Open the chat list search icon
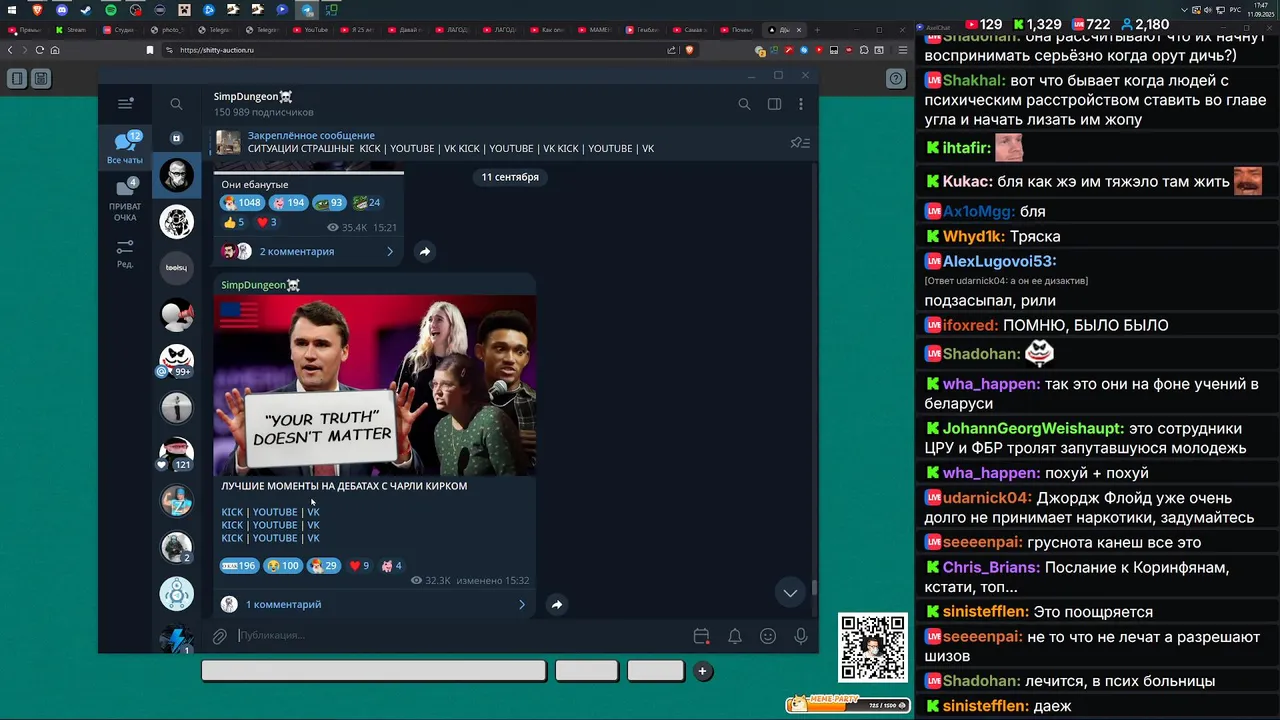Screen dimensions: 1280x720 pyautogui.click(x=176, y=104)
